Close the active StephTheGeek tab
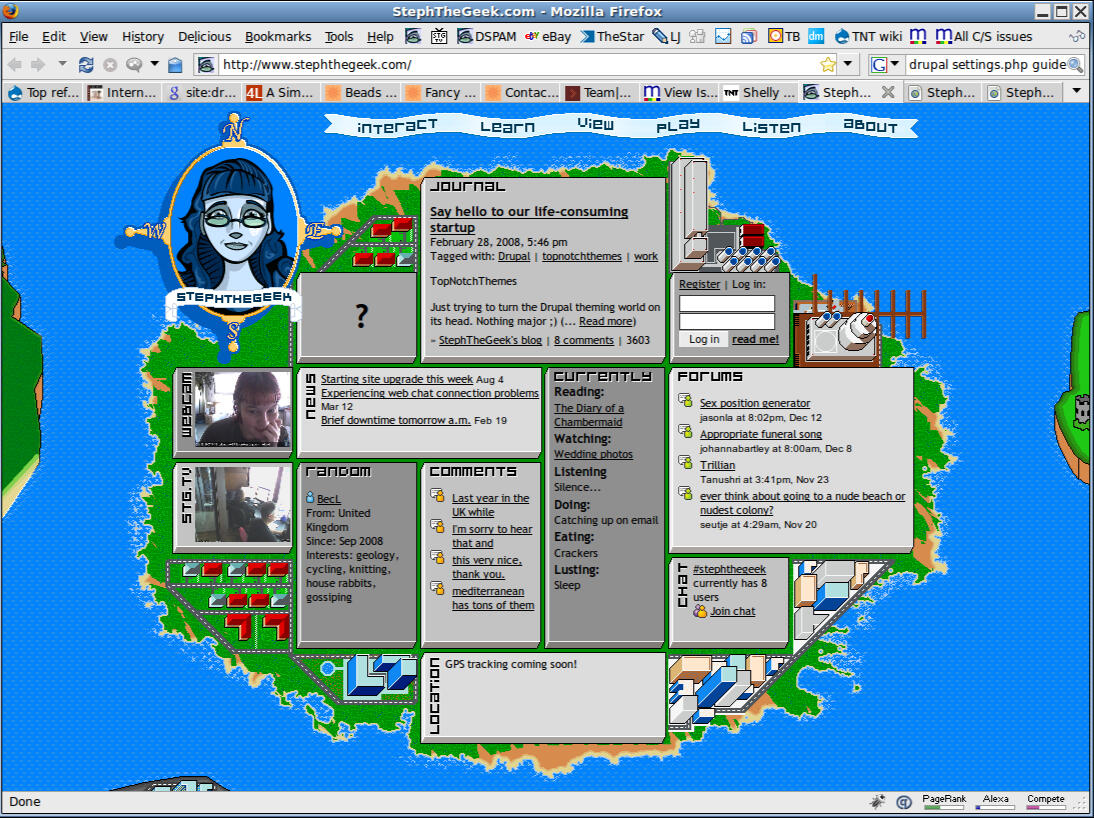Viewport: 1094px width, 818px height. click(x=887, y=92)
